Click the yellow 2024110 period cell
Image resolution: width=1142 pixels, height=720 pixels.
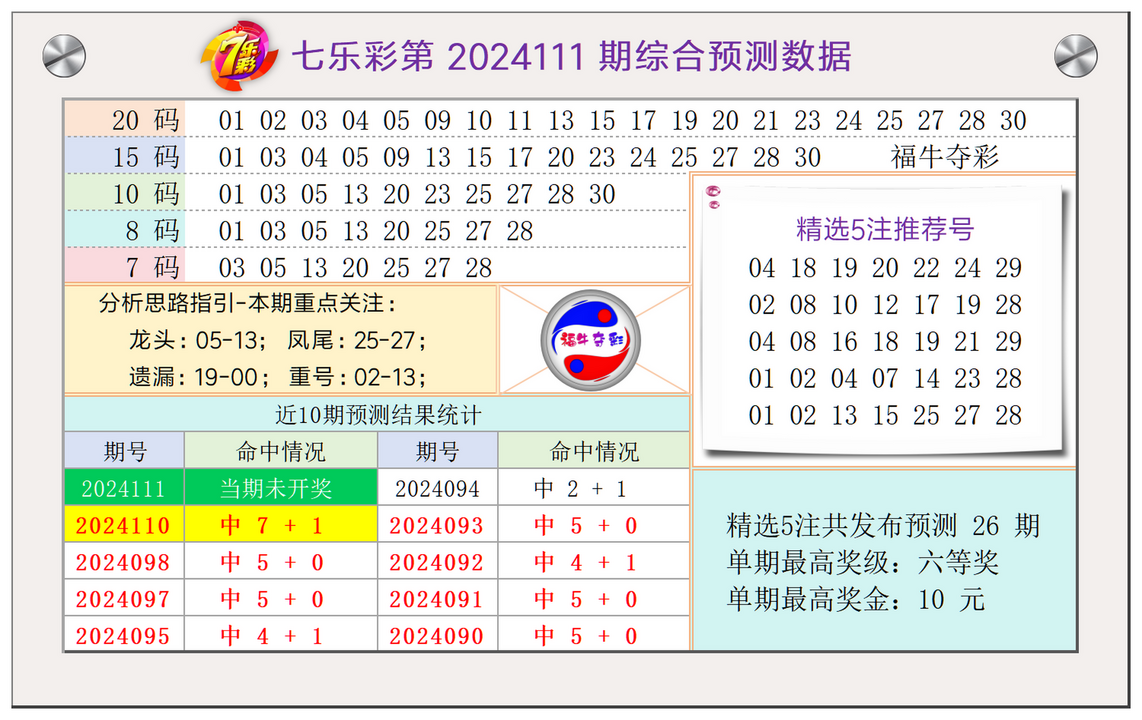tap(125, 525)
